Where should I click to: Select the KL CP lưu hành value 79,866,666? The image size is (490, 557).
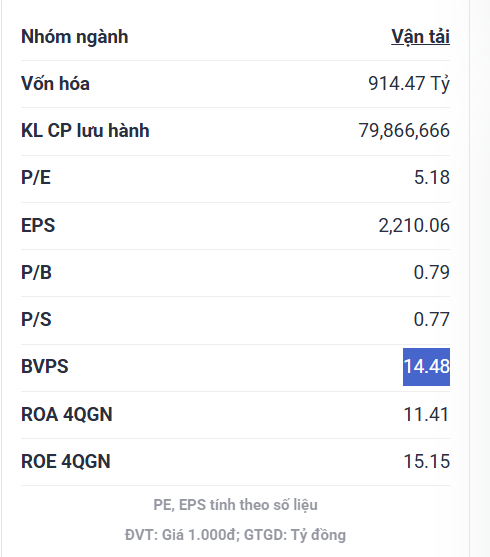tap(404, 130)
